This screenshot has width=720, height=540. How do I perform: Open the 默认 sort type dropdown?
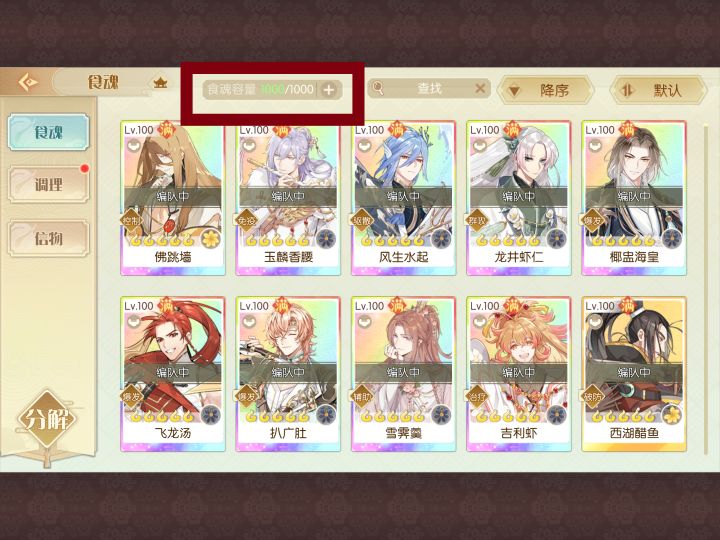coord(658,90)
